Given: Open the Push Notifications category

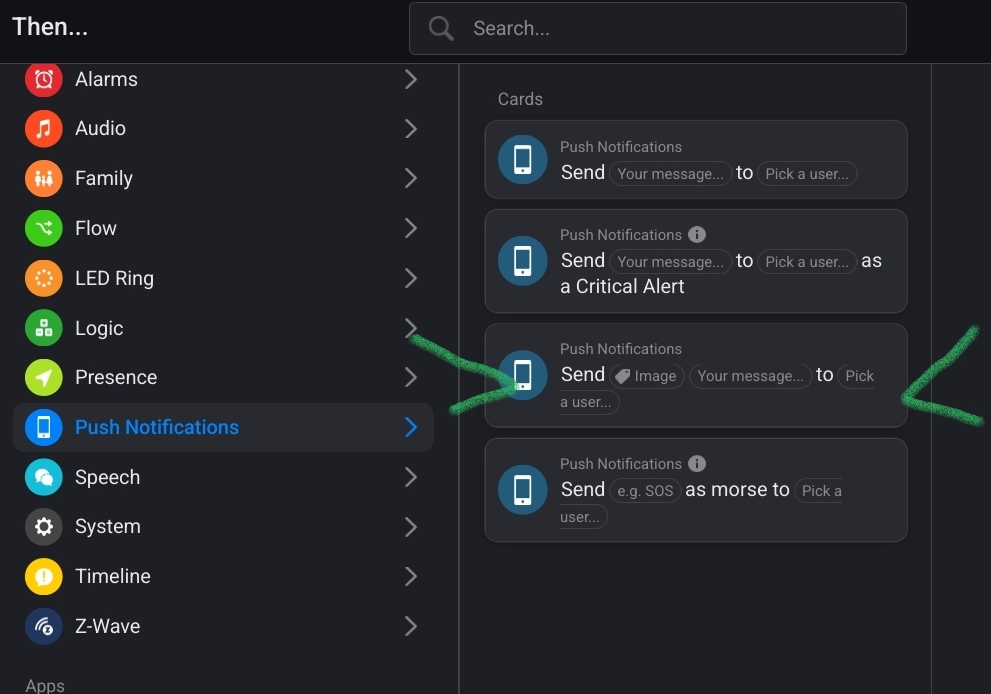Looking at the screenshot, I should (x=157, y=427).
